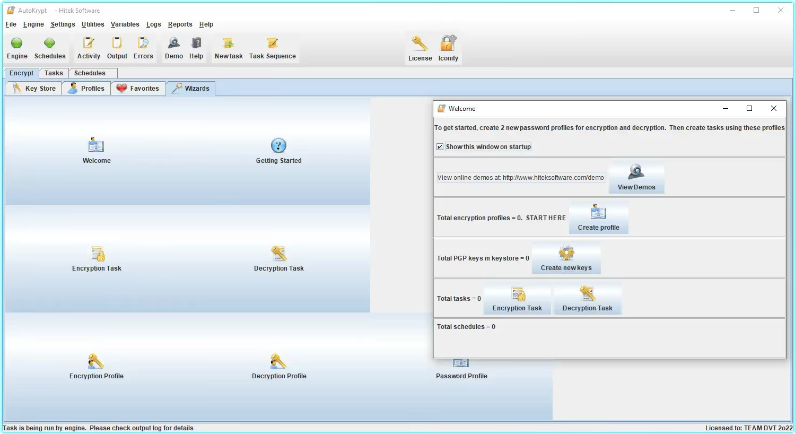Select the Key Store tab
795x434 pixels.
click(x=33, y=88)
